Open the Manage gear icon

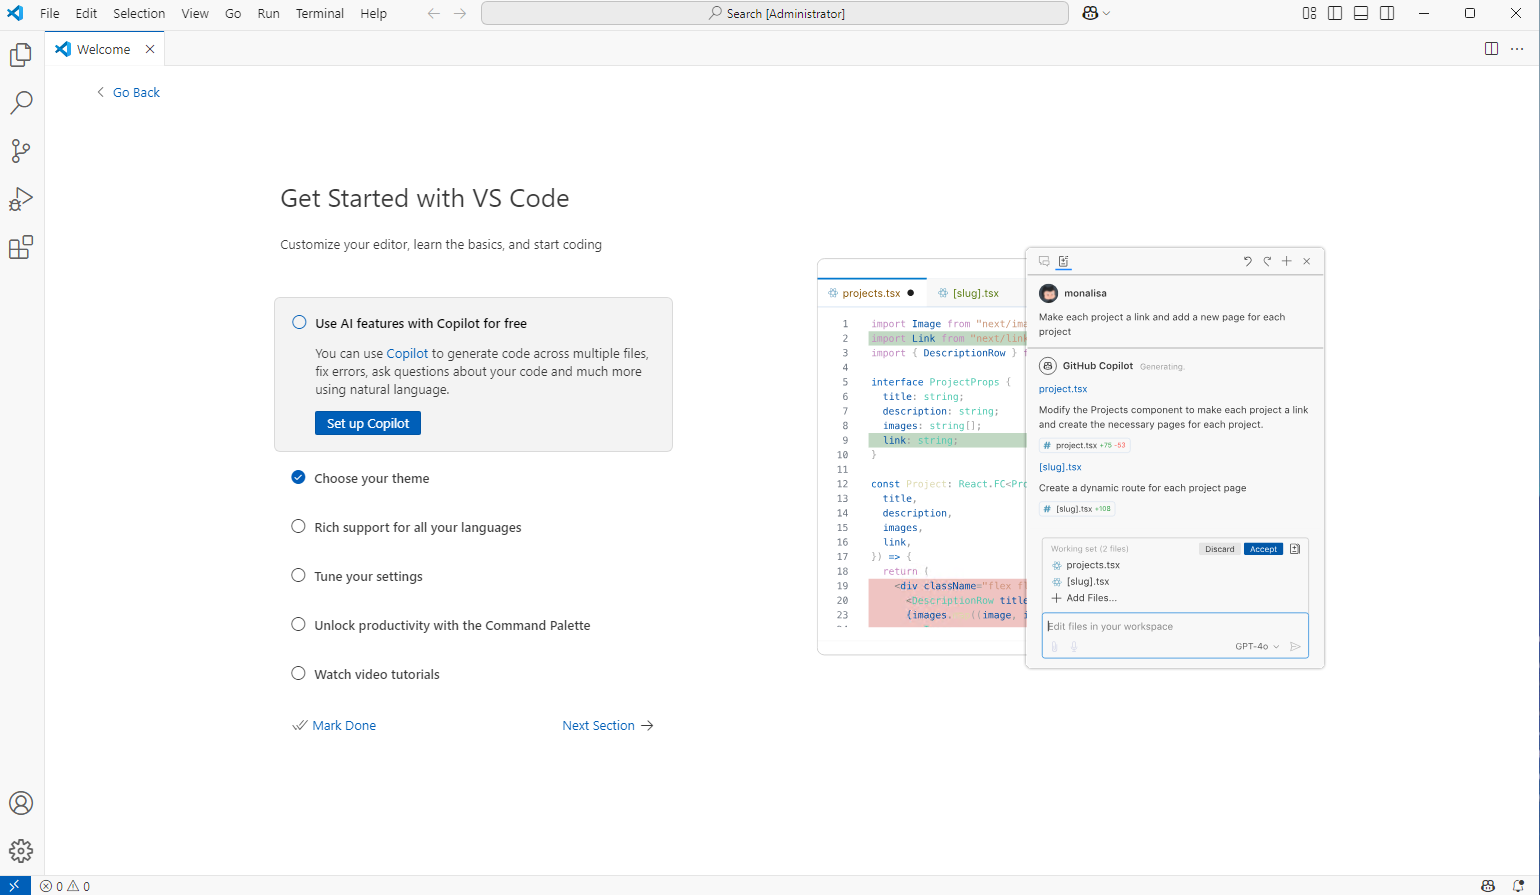[x=21, y=851]
